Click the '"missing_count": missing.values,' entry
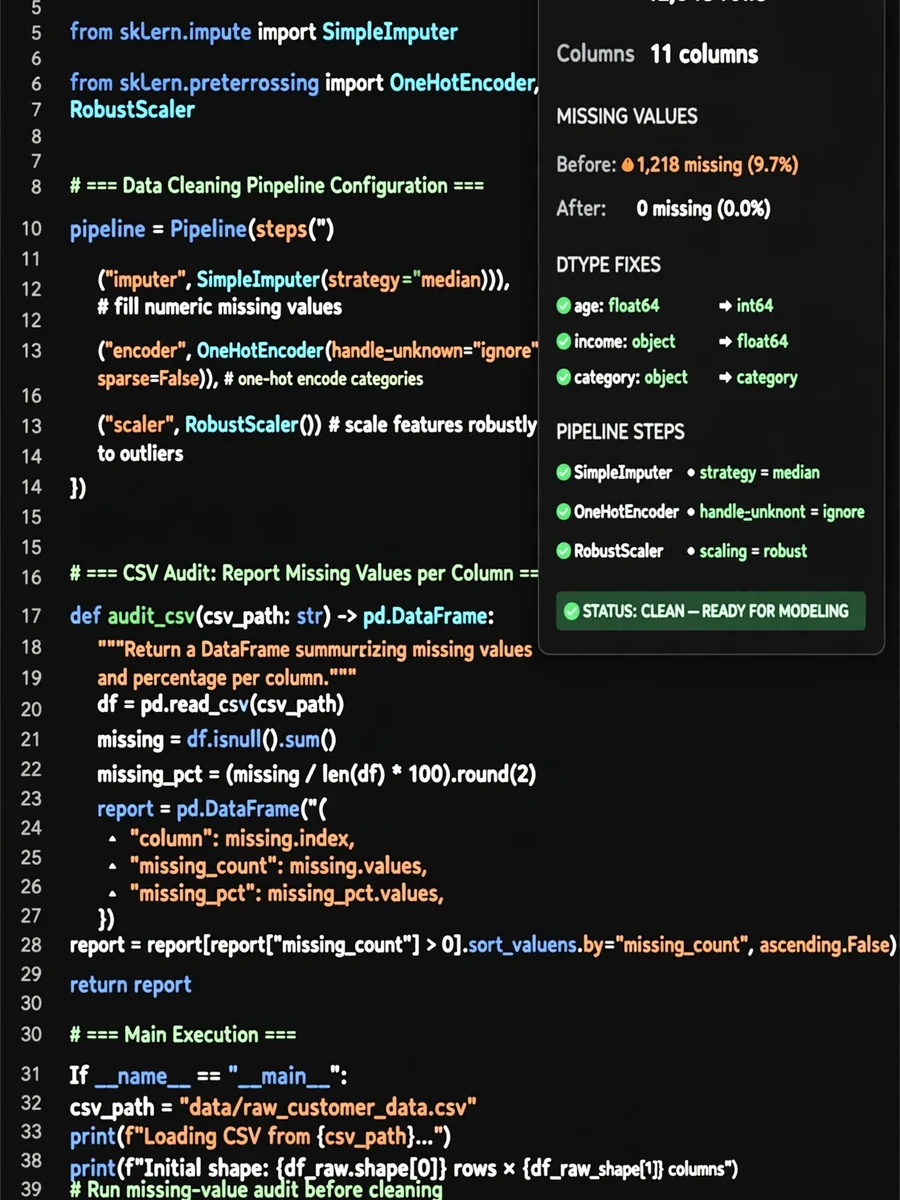 279,866
